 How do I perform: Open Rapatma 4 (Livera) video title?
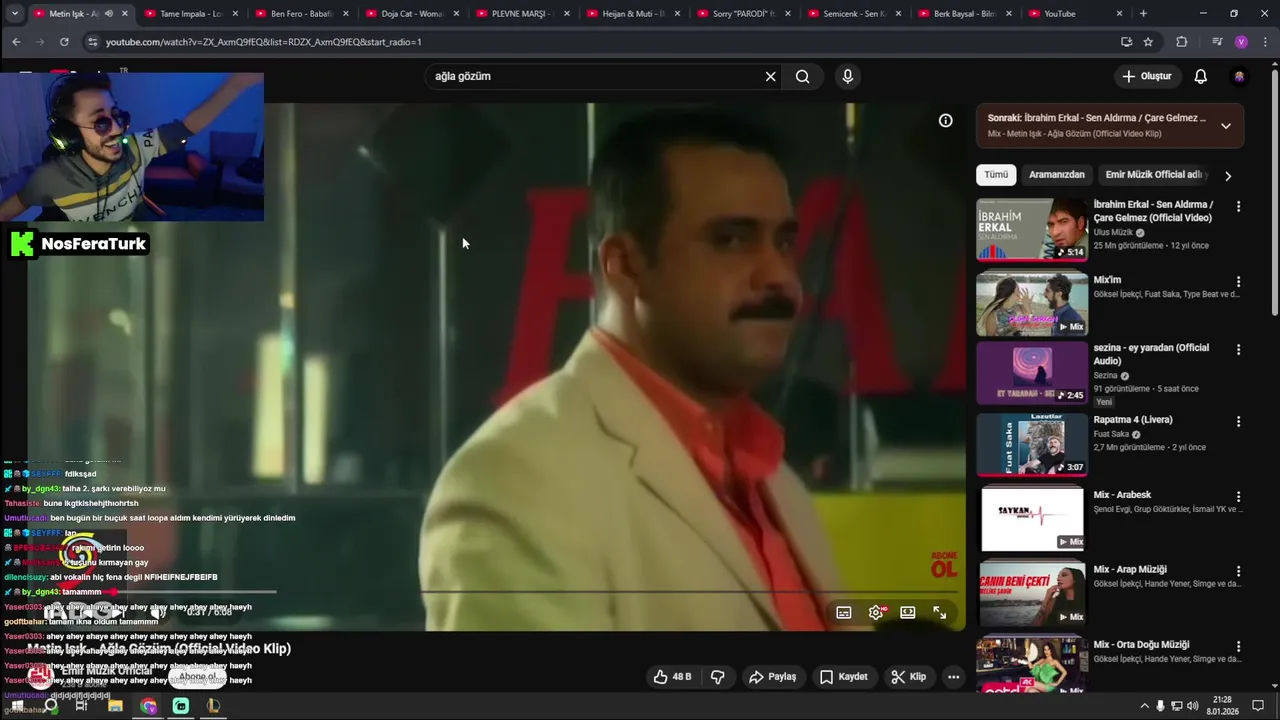pyautogui.click(x=1133, y=420)
